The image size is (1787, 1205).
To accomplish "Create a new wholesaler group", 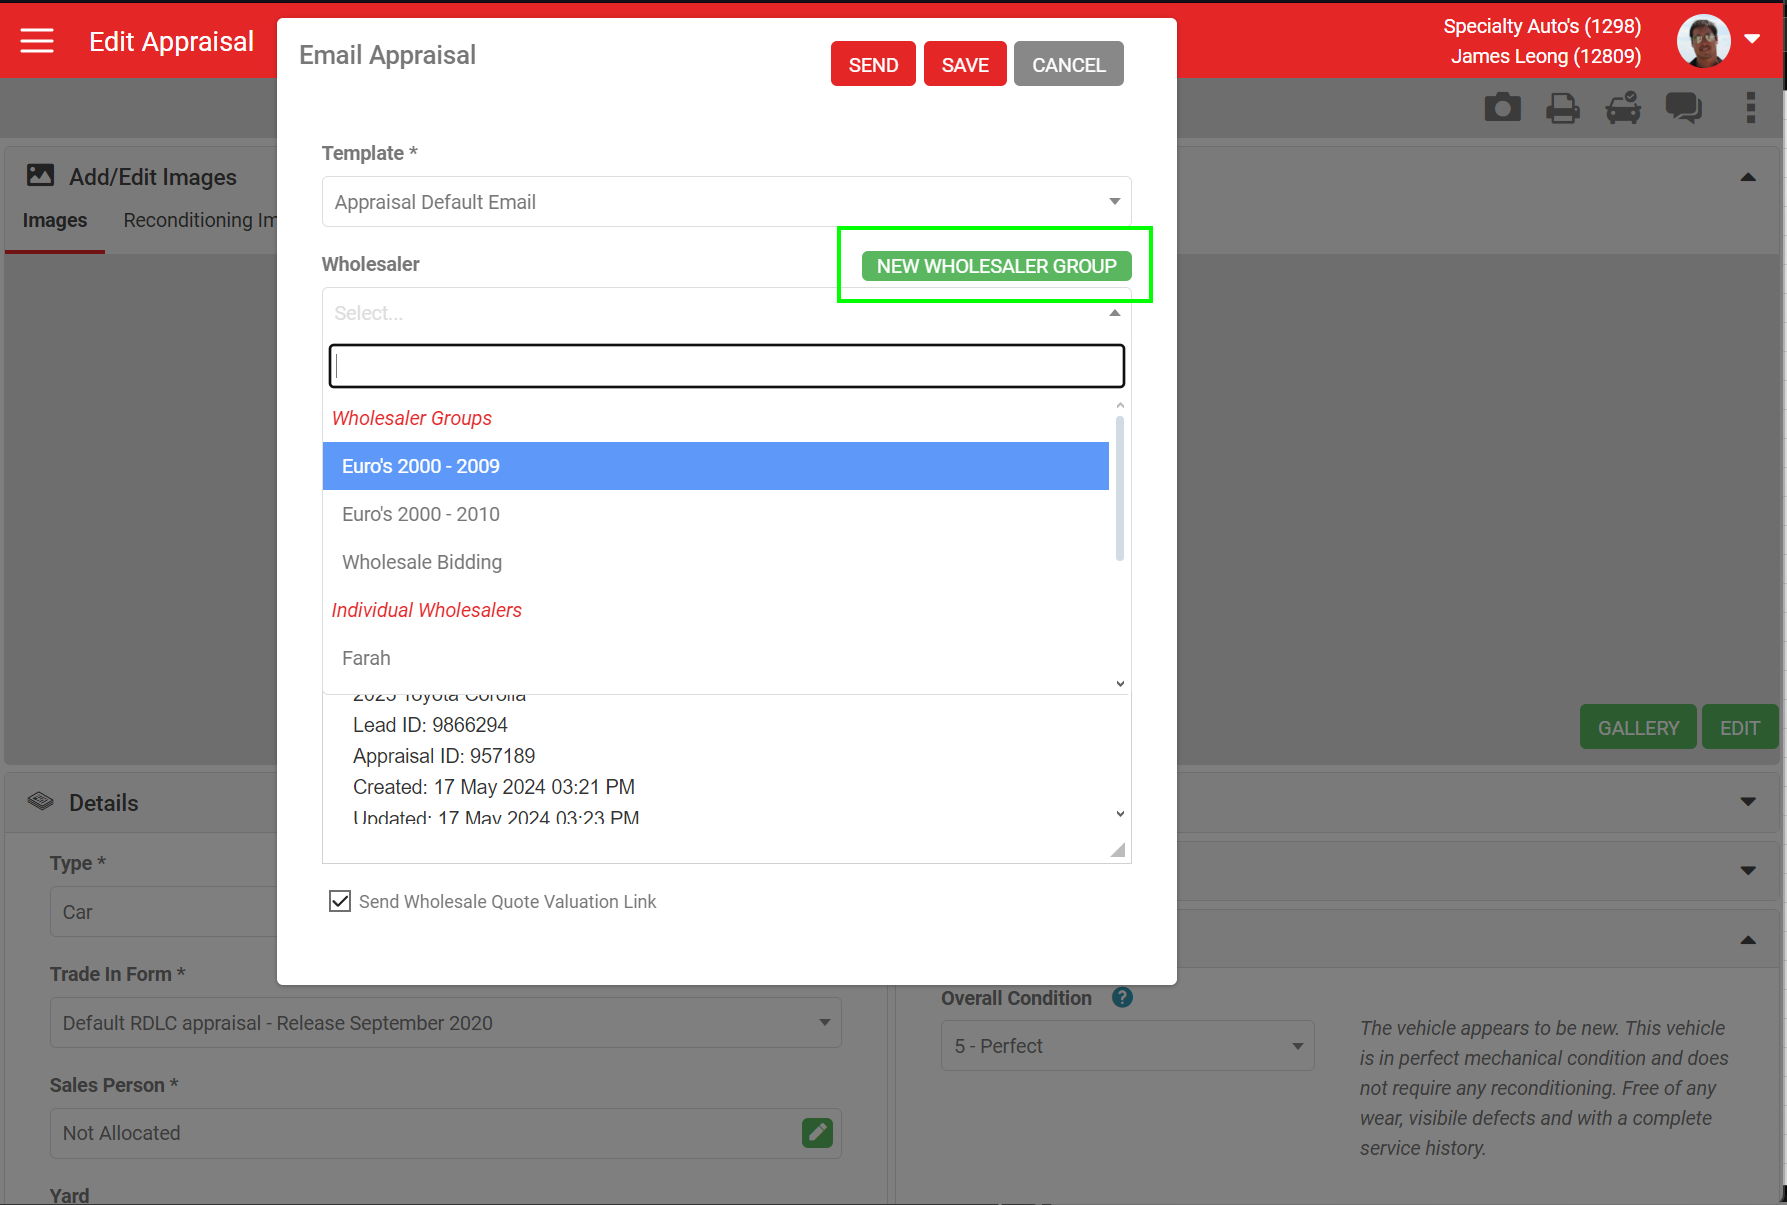I will pyautogui.click(x=996, y=266).
